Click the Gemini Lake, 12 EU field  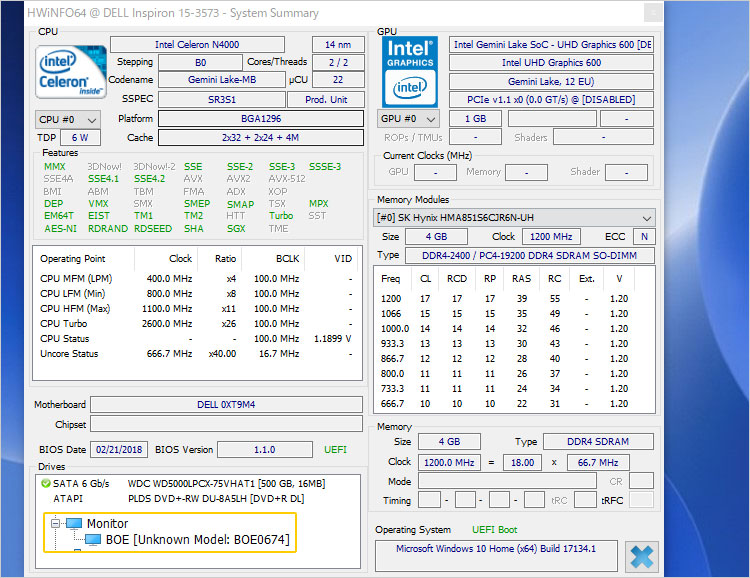(x=551, y=81)
